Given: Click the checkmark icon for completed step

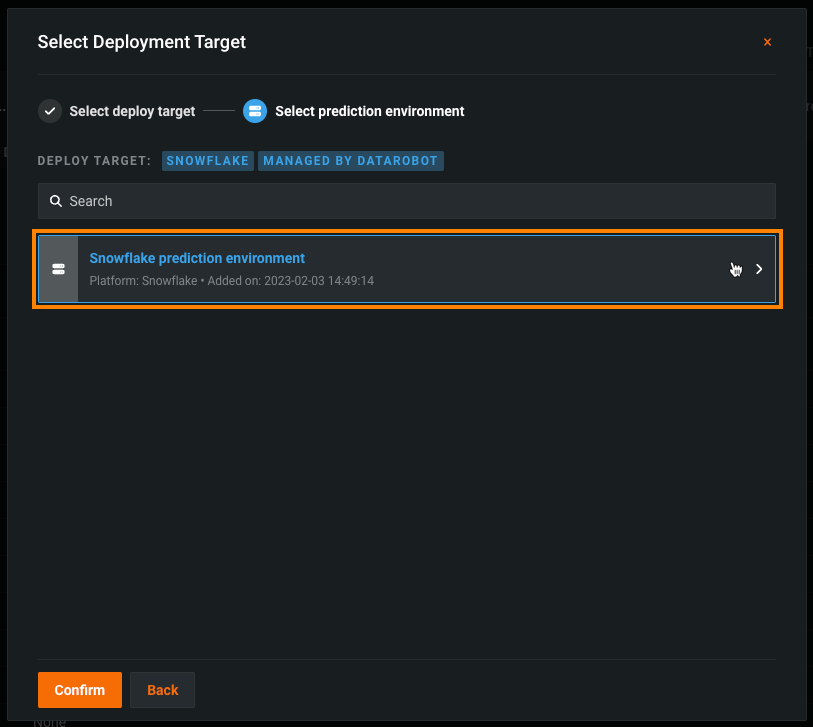Looking at the screenshot, I should pos(50,111).
